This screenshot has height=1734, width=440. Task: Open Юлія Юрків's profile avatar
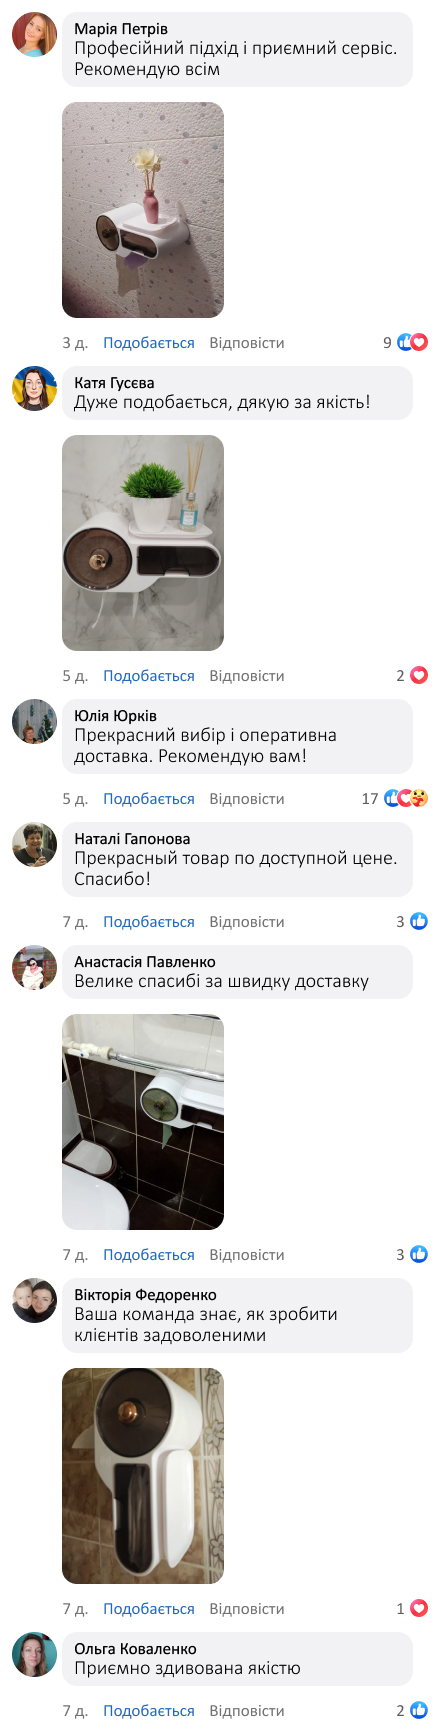pos(34,721)
